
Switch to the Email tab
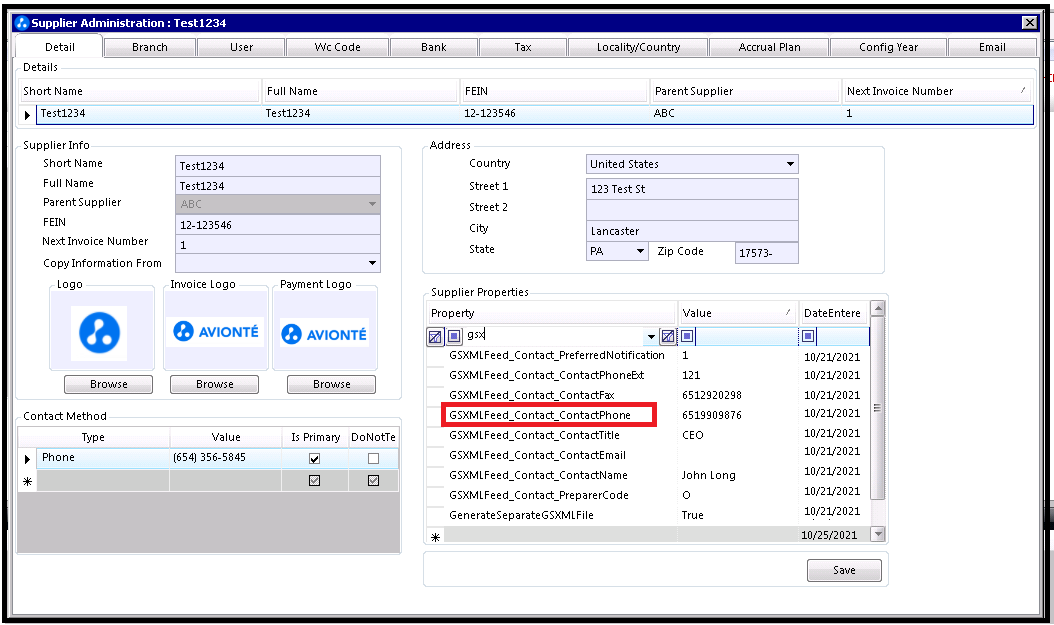click(x=992, y=47)
